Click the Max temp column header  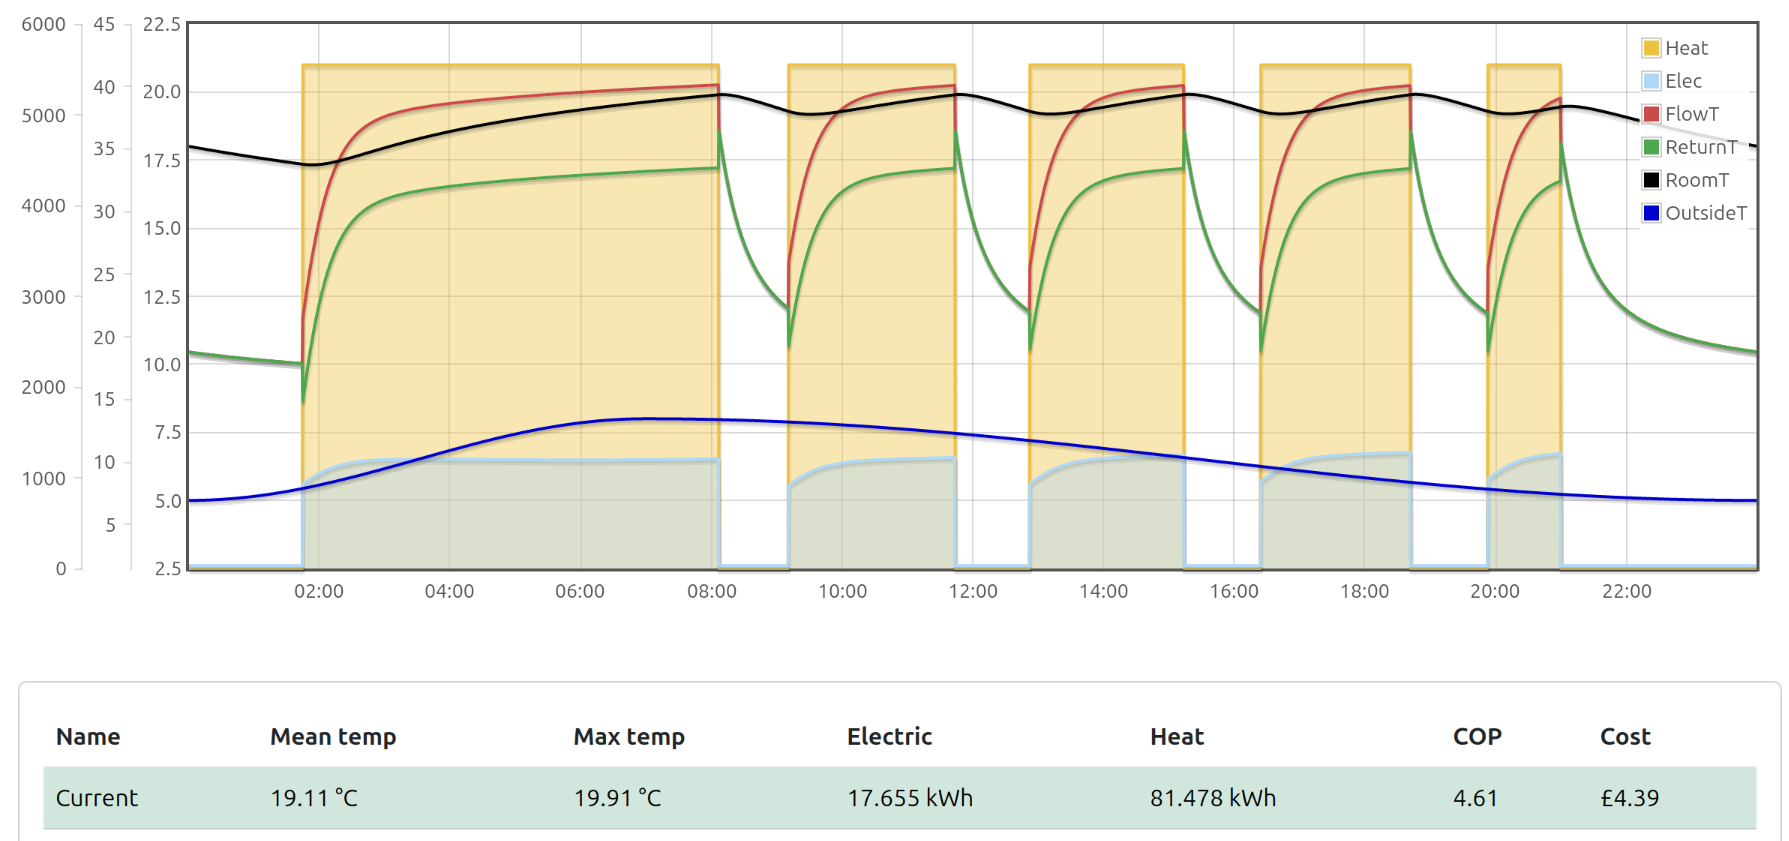(629, 737)
